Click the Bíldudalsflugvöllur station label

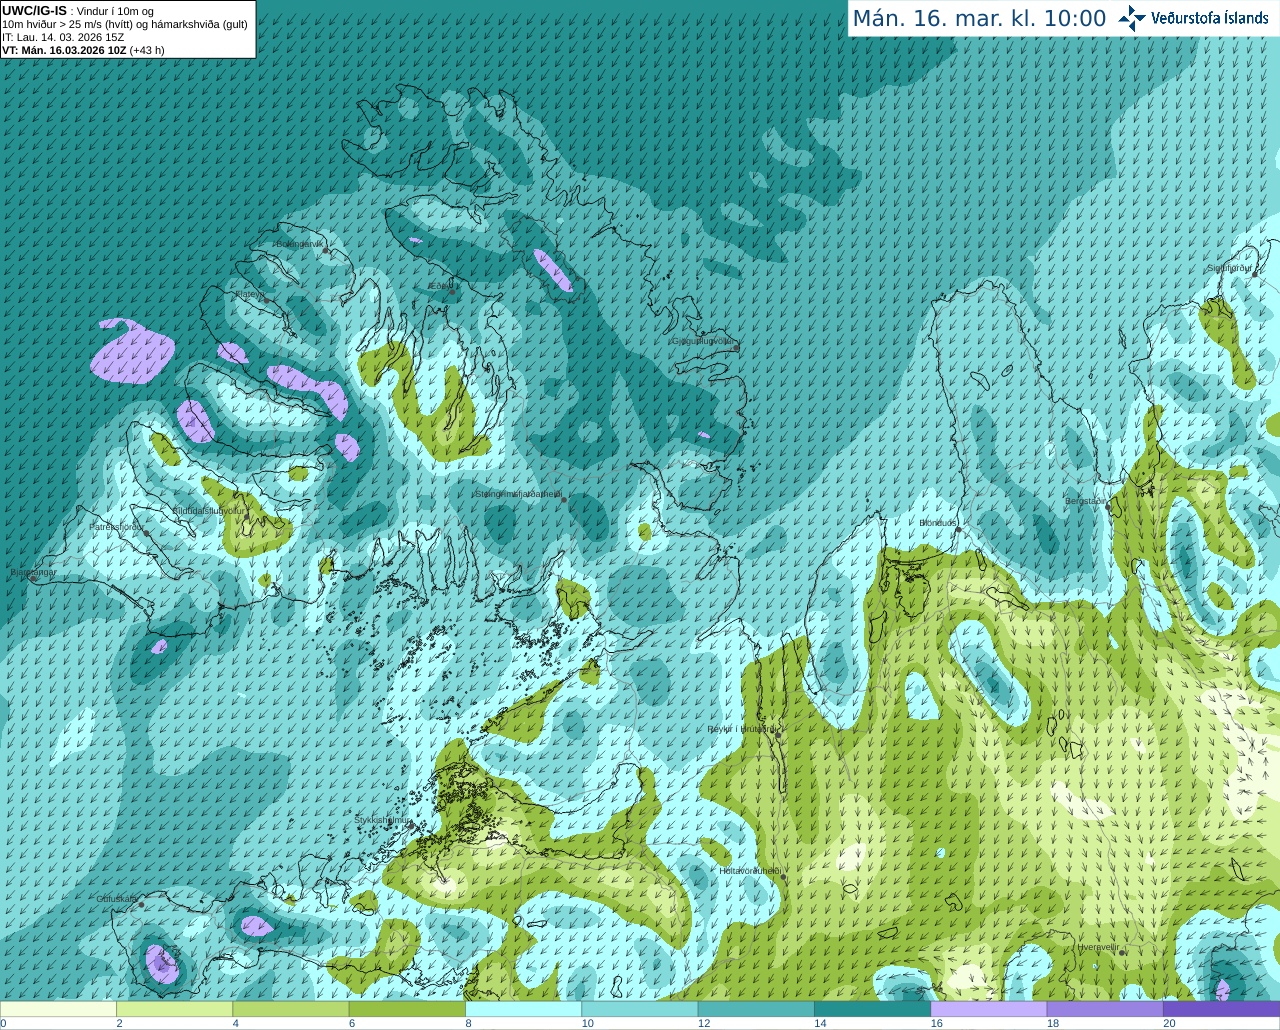pos(208,510)
